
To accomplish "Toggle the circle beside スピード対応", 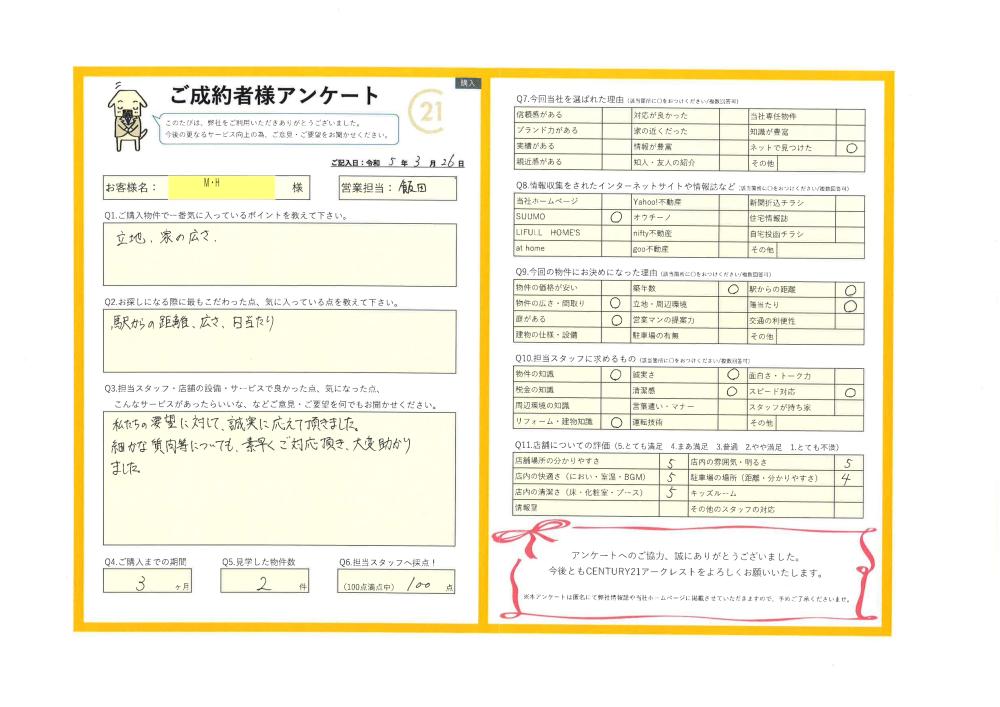I will (850, 393).
